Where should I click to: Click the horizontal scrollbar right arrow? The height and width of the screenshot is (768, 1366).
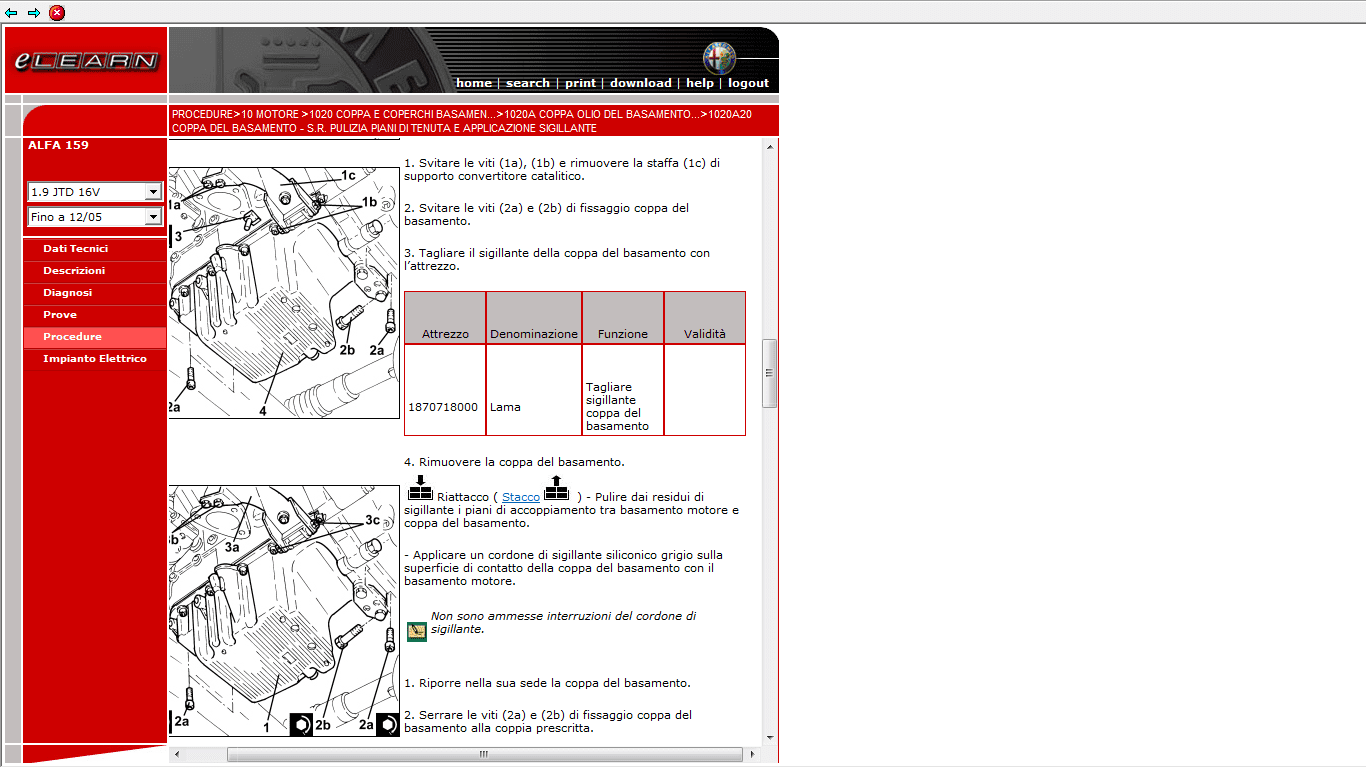click(x=752, y=754)
